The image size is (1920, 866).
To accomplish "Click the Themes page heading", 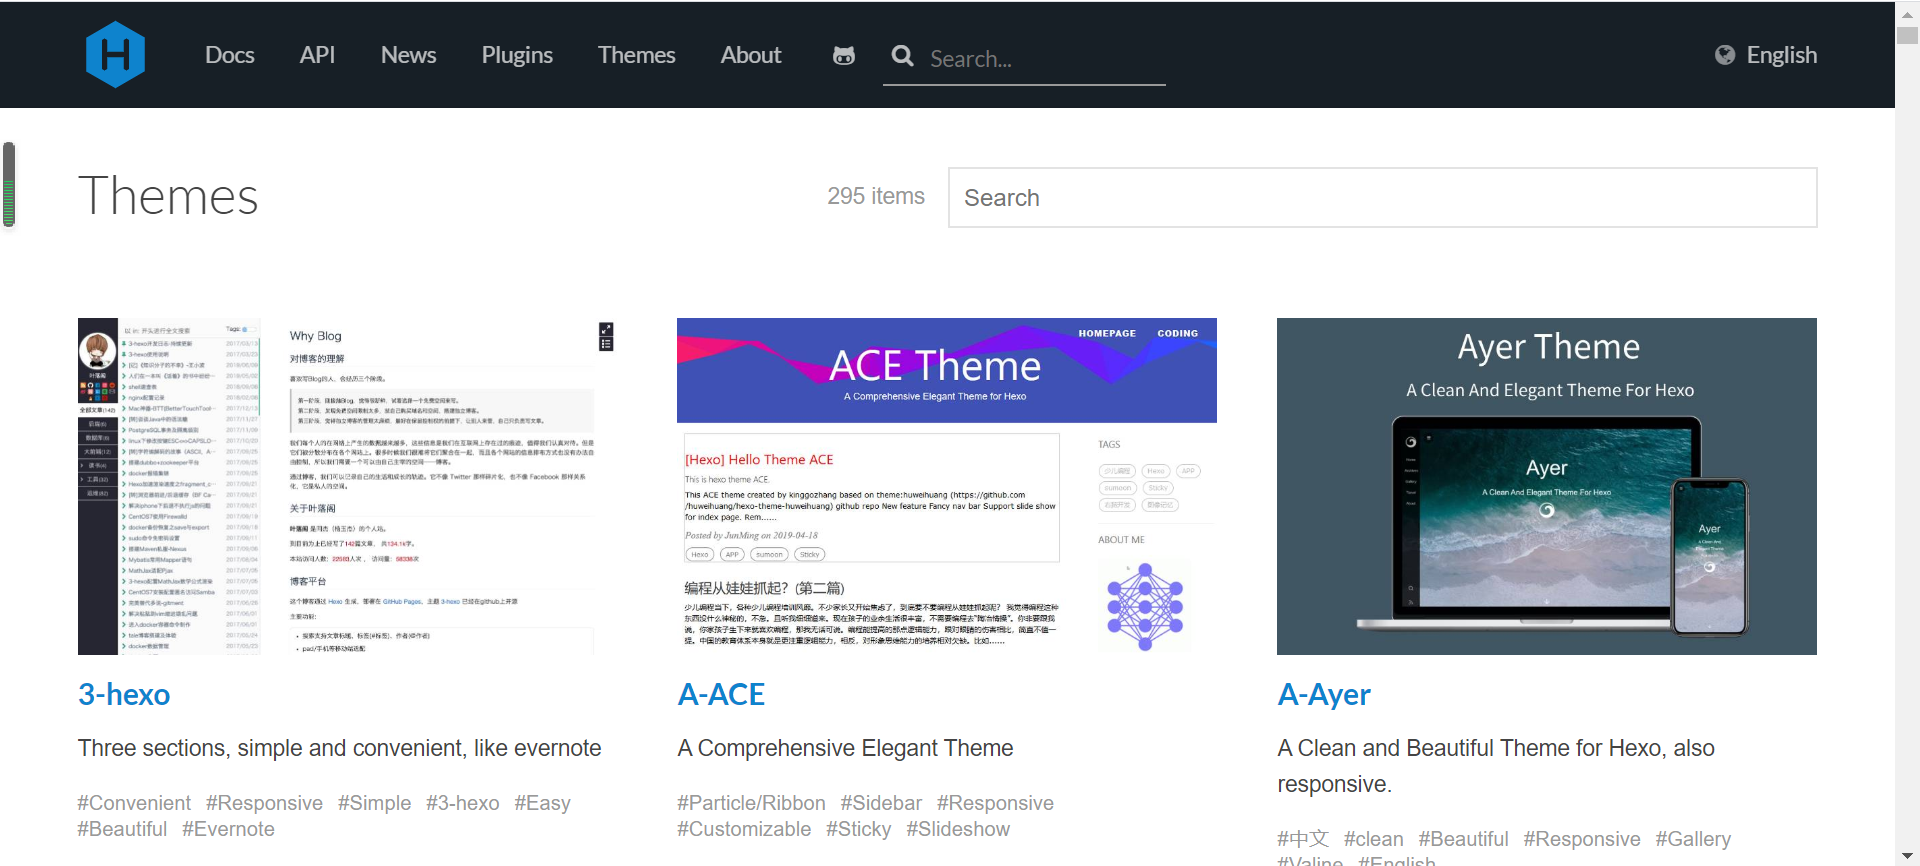I will click(168, 196).
